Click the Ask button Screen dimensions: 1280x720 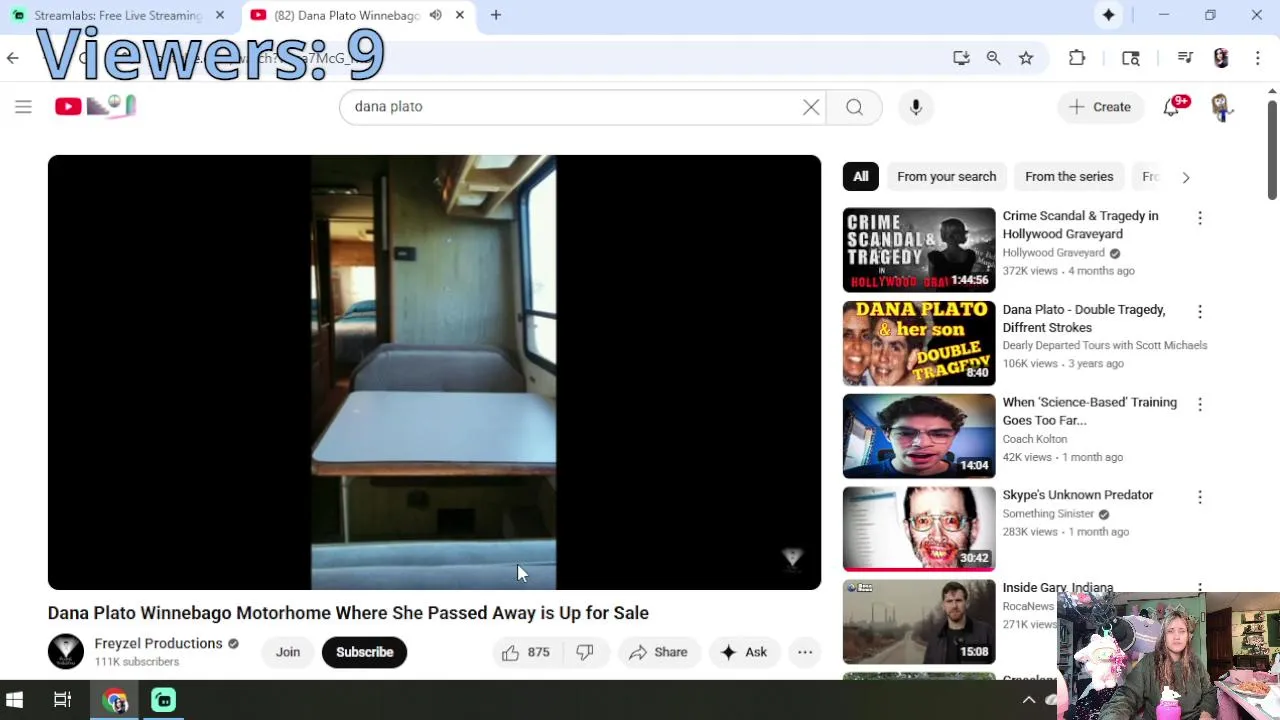[744, 652]
